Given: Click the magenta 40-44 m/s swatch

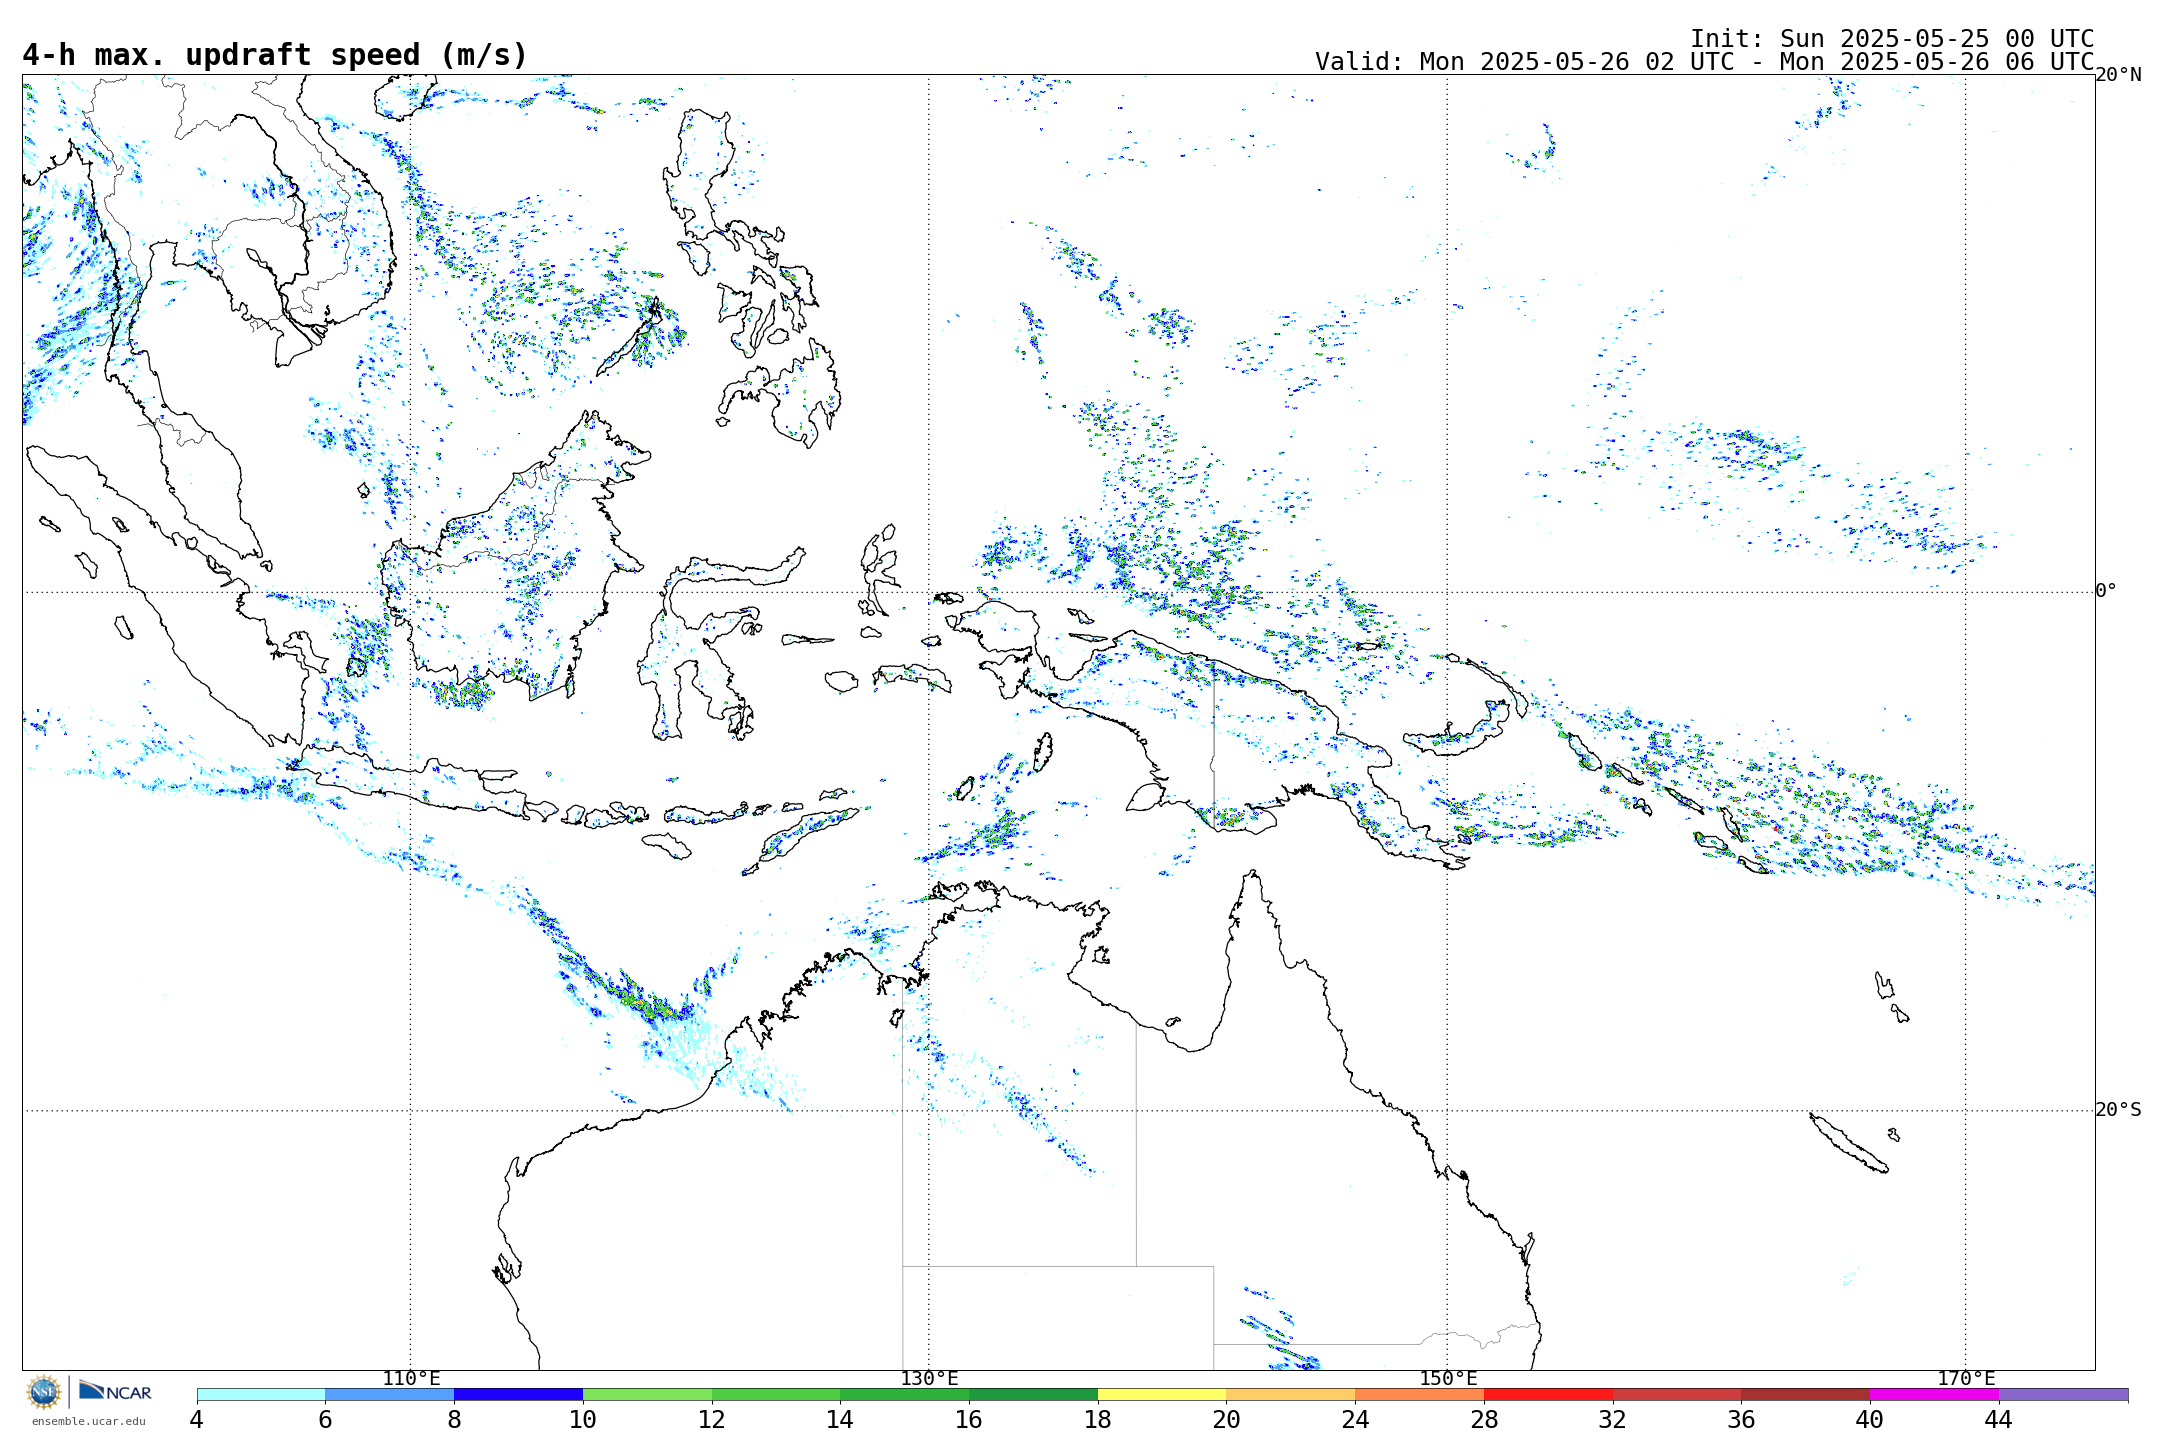Looking at the screenshot, I should (1934, 1394).
